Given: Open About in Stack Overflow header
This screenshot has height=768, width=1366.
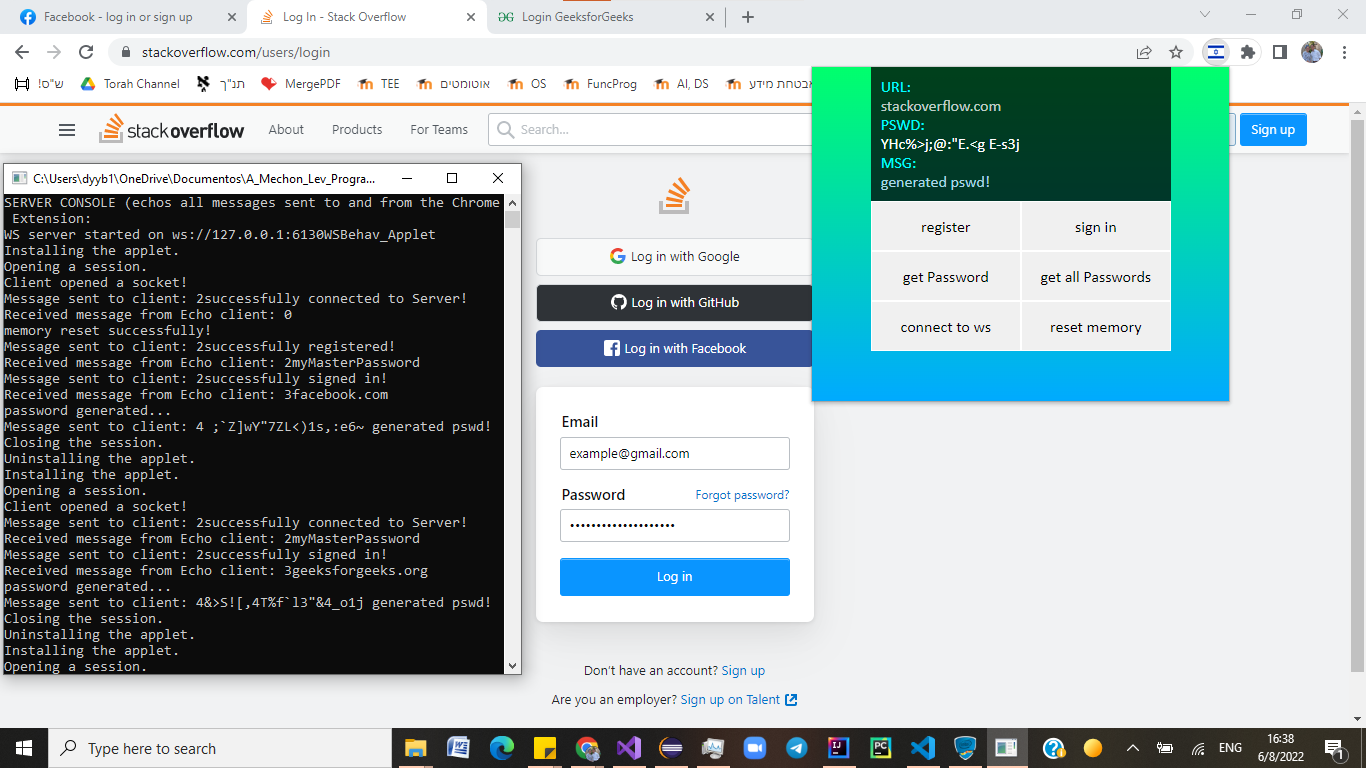Looking at the screenshot, I should point(286,130).
